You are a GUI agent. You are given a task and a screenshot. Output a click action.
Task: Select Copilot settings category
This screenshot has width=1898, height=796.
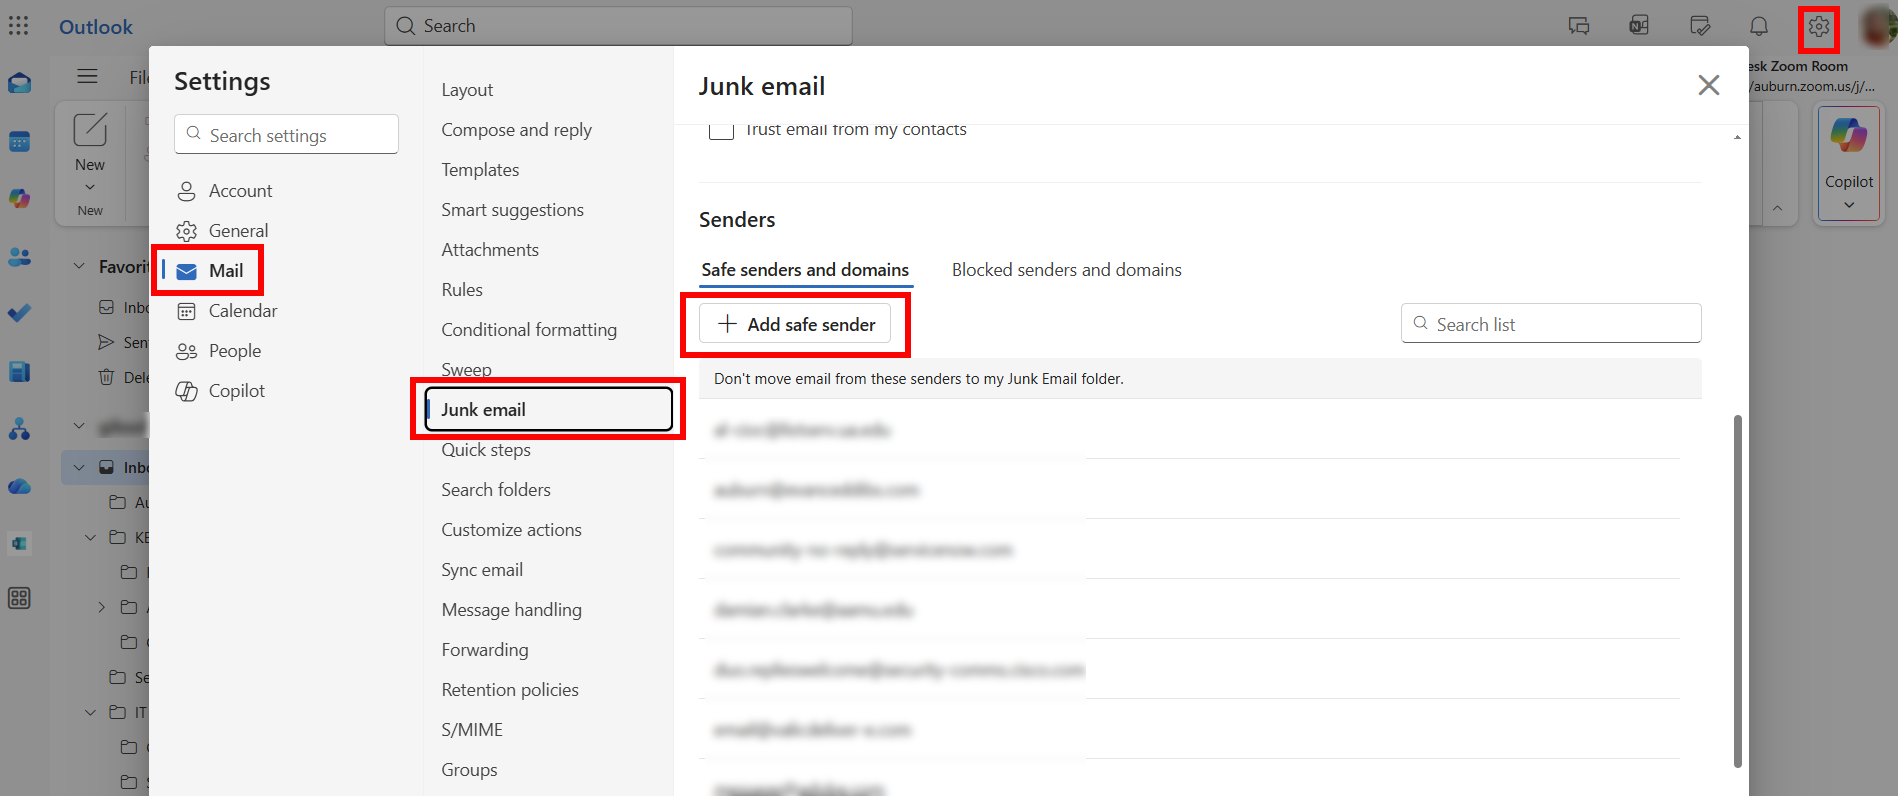pos(237,391)
